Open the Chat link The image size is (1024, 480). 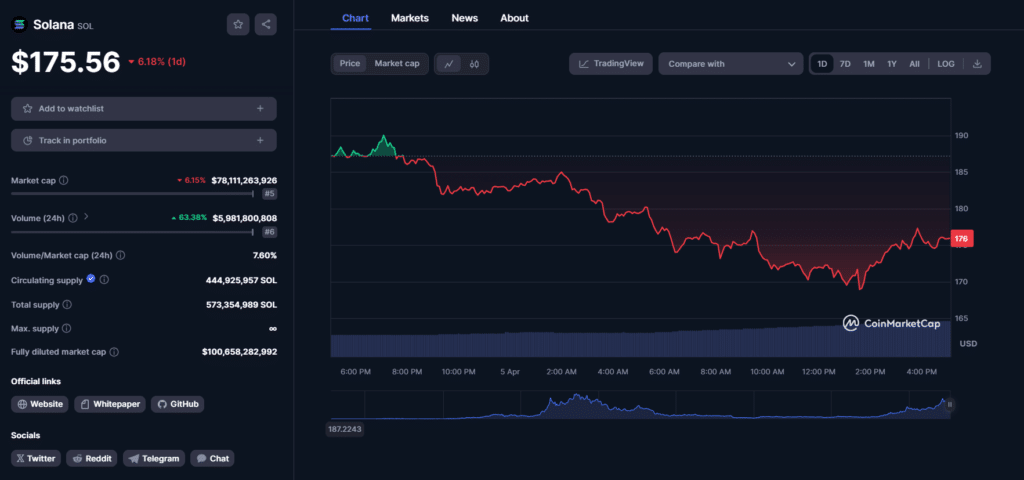tap(212, 458)
